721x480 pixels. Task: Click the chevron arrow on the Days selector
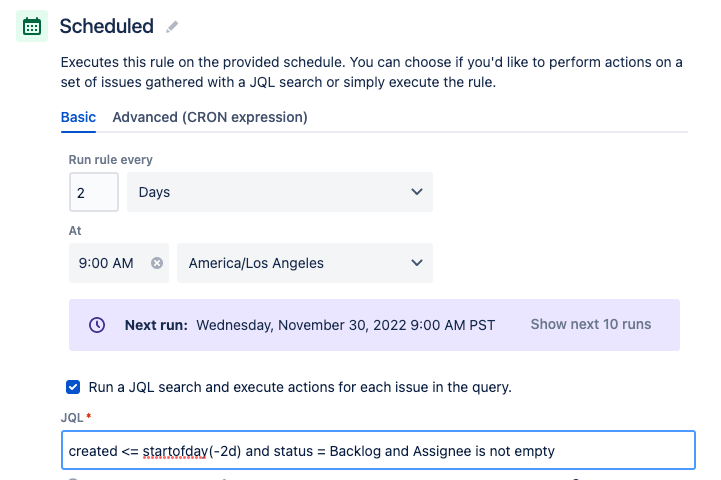point(417,192)
